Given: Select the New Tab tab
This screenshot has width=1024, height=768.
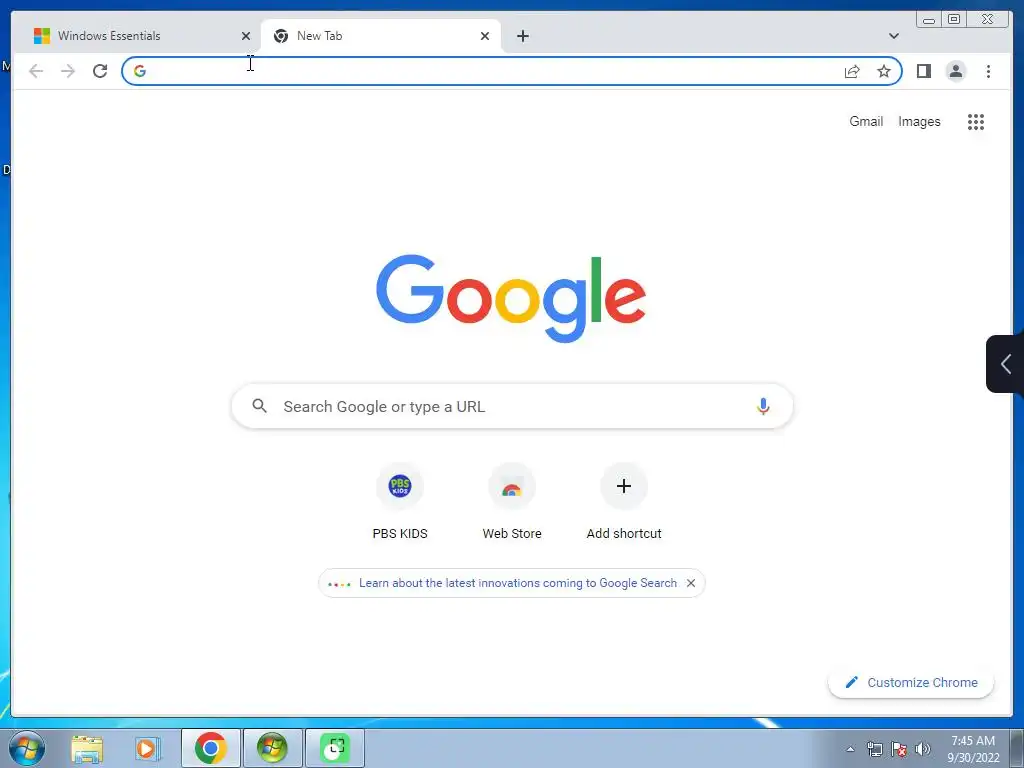Looking at the screenshot, I should pos(381,36).
